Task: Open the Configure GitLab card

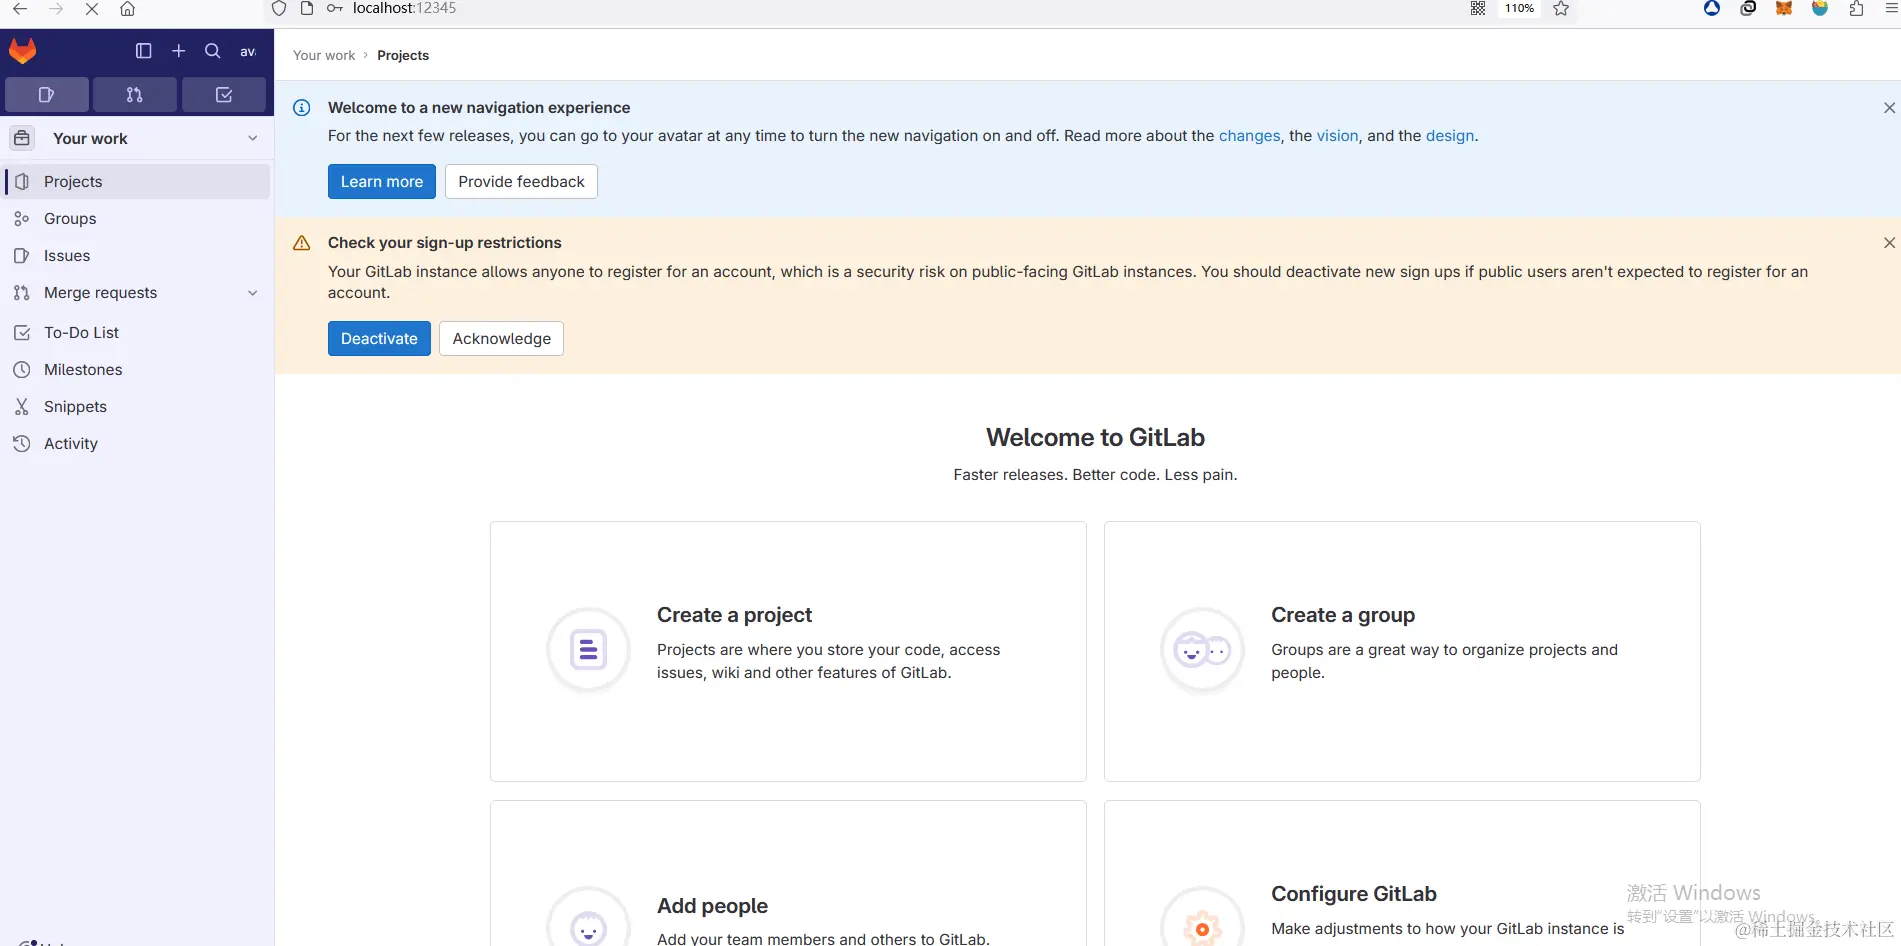Action: [x=1402, y=874]
